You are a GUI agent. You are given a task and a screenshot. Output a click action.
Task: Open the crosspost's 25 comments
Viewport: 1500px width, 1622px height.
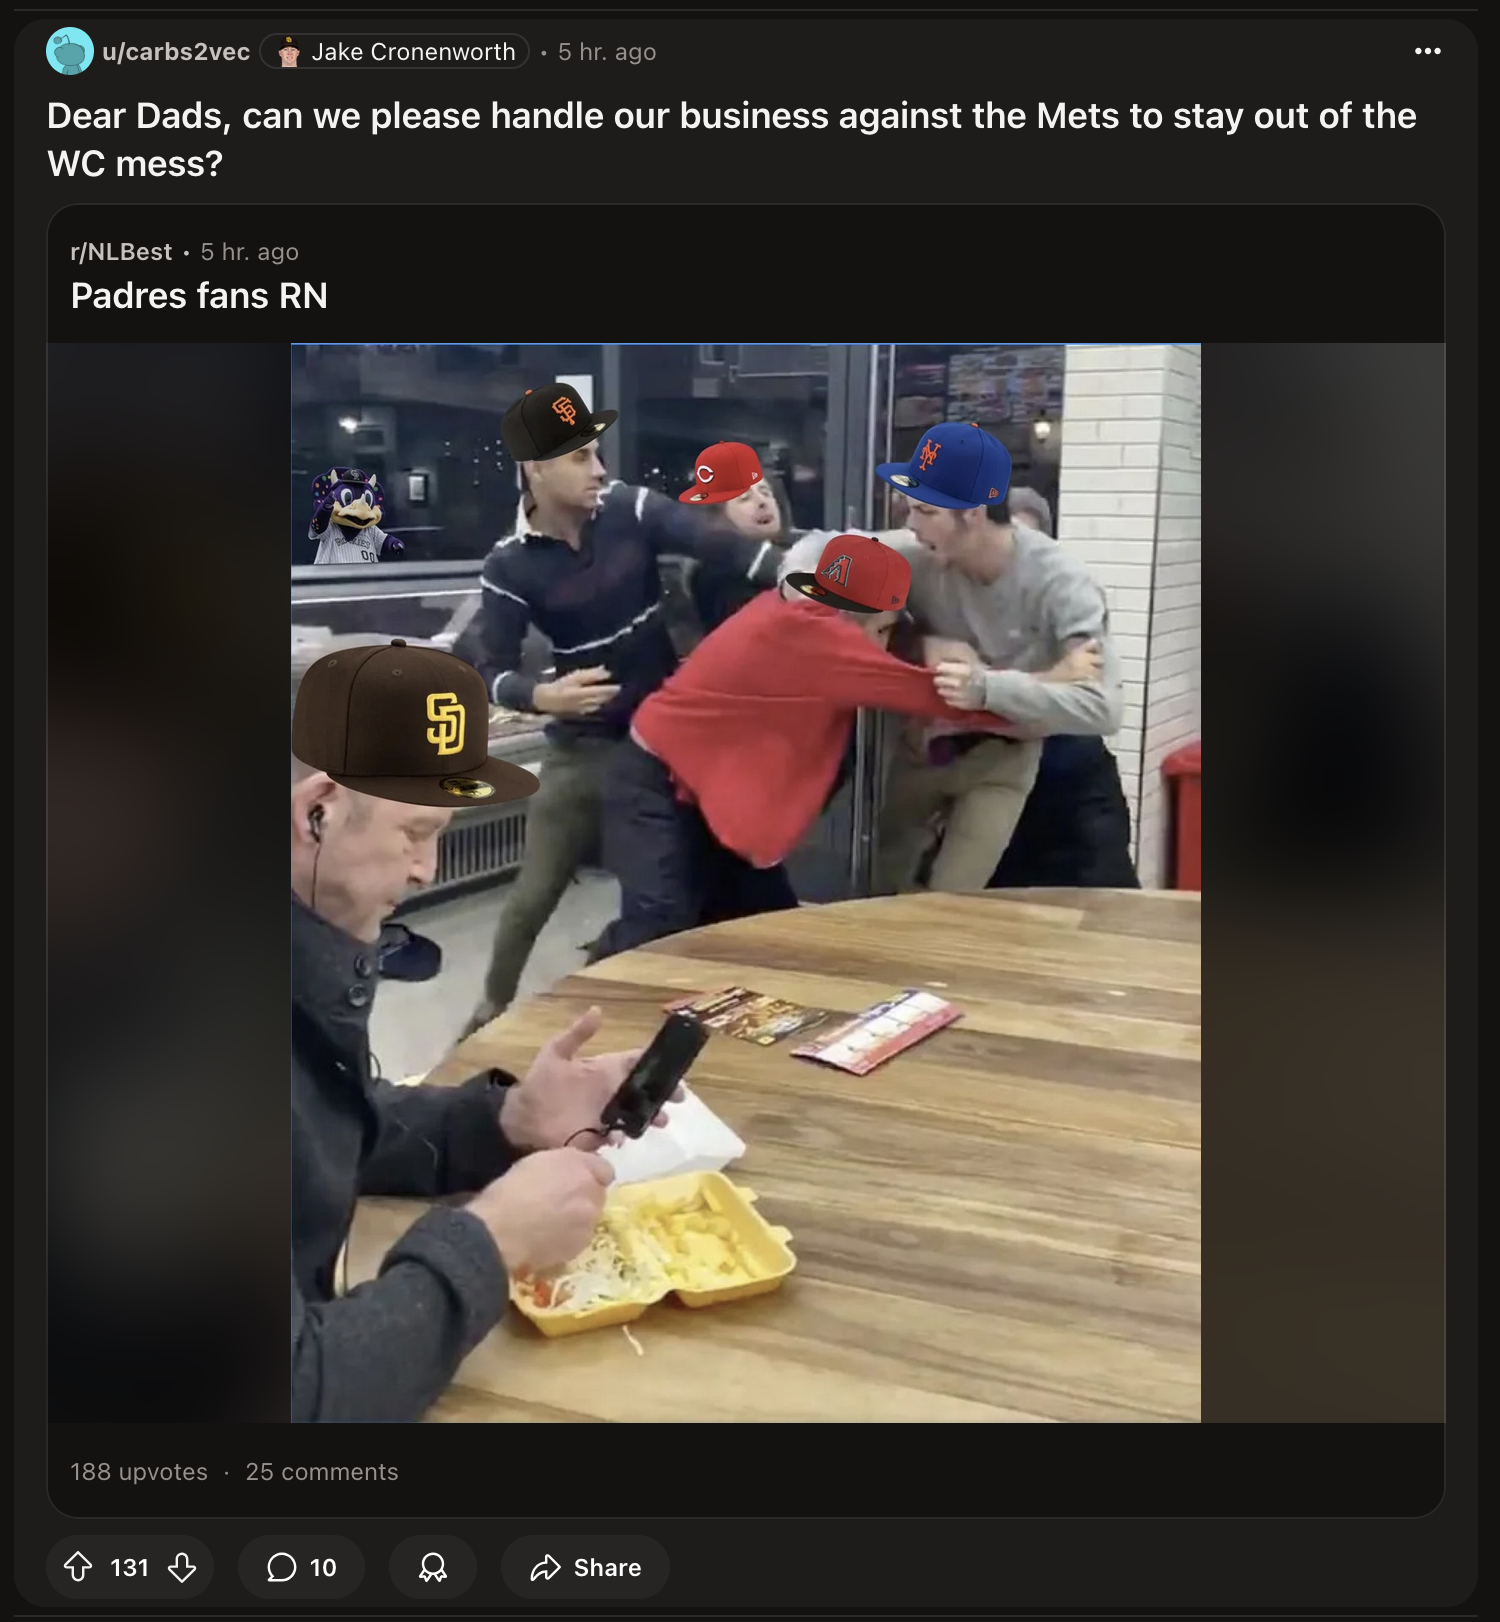pyautogui.click(x=322, y=1472)
